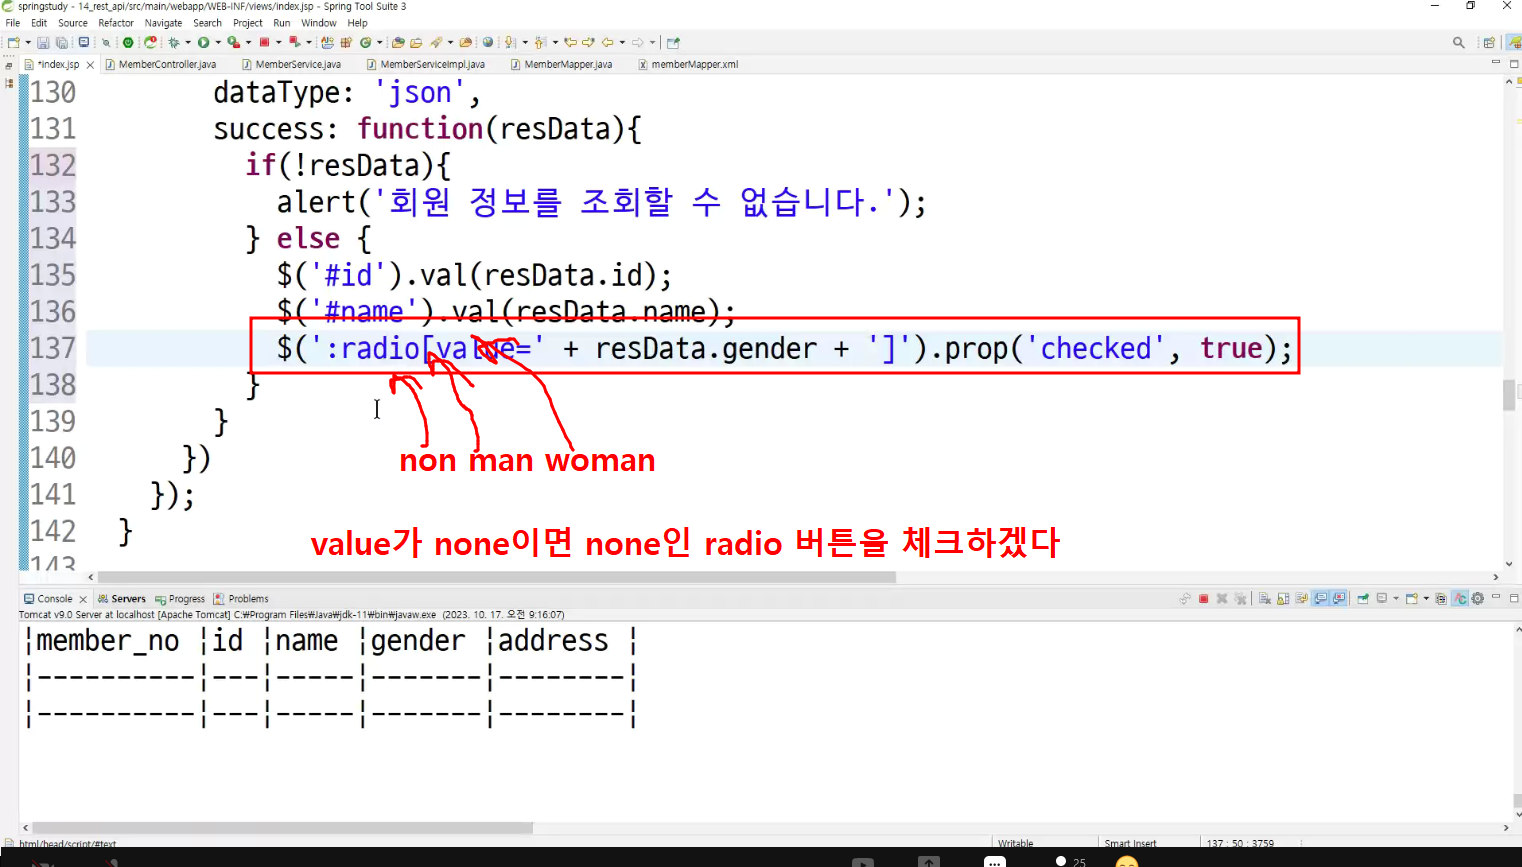This screenshot has height=867, width=1522.
Task: Toggle the ANSI console color icon
Action: [1460, 598]
